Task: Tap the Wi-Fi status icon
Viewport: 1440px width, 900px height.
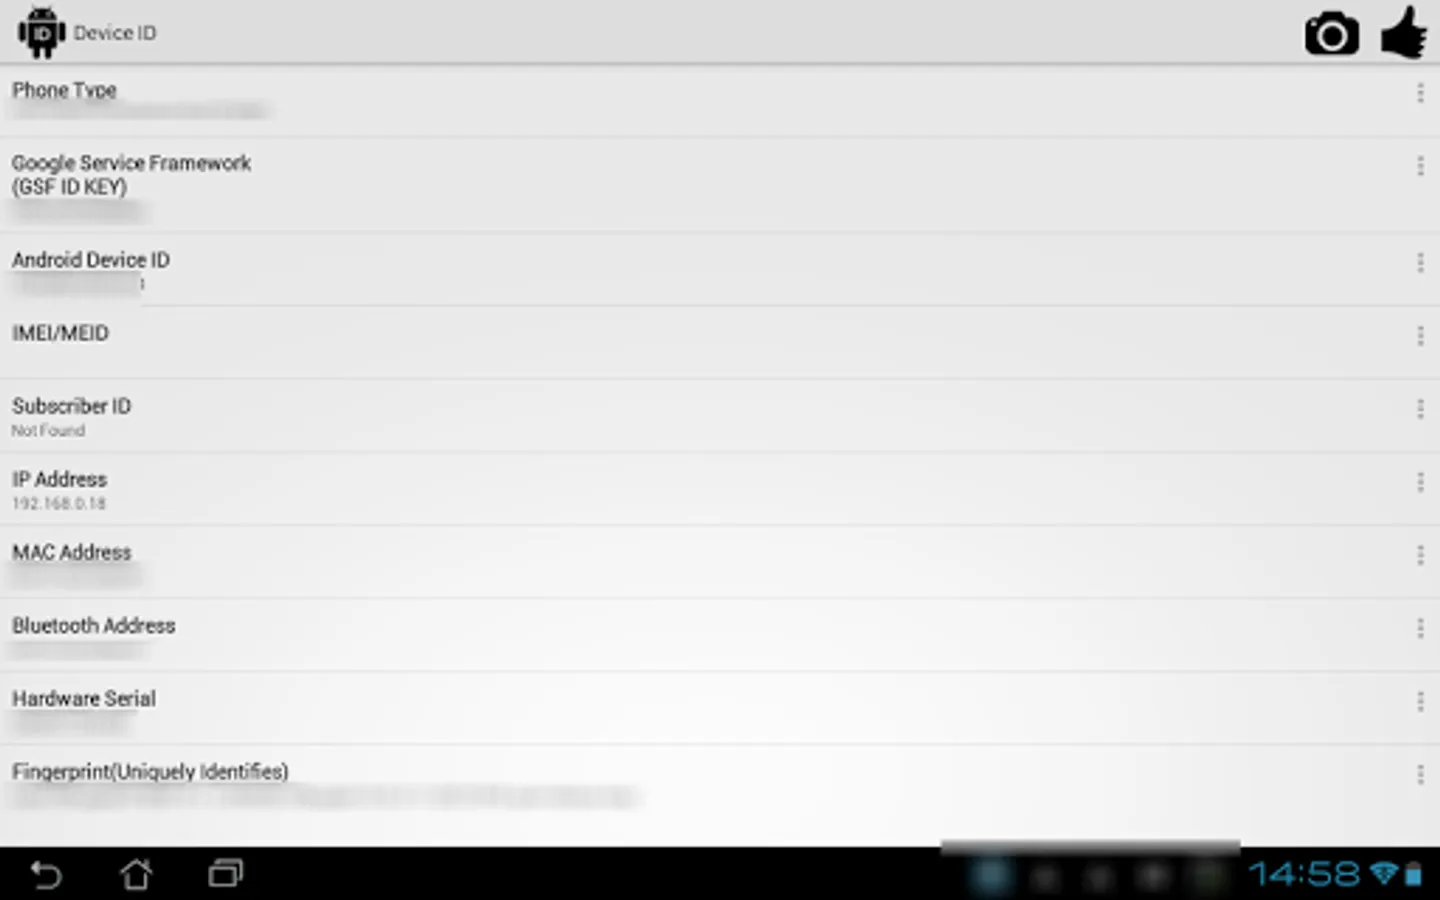Action: pyautogui.click(x=1384, y=873)
